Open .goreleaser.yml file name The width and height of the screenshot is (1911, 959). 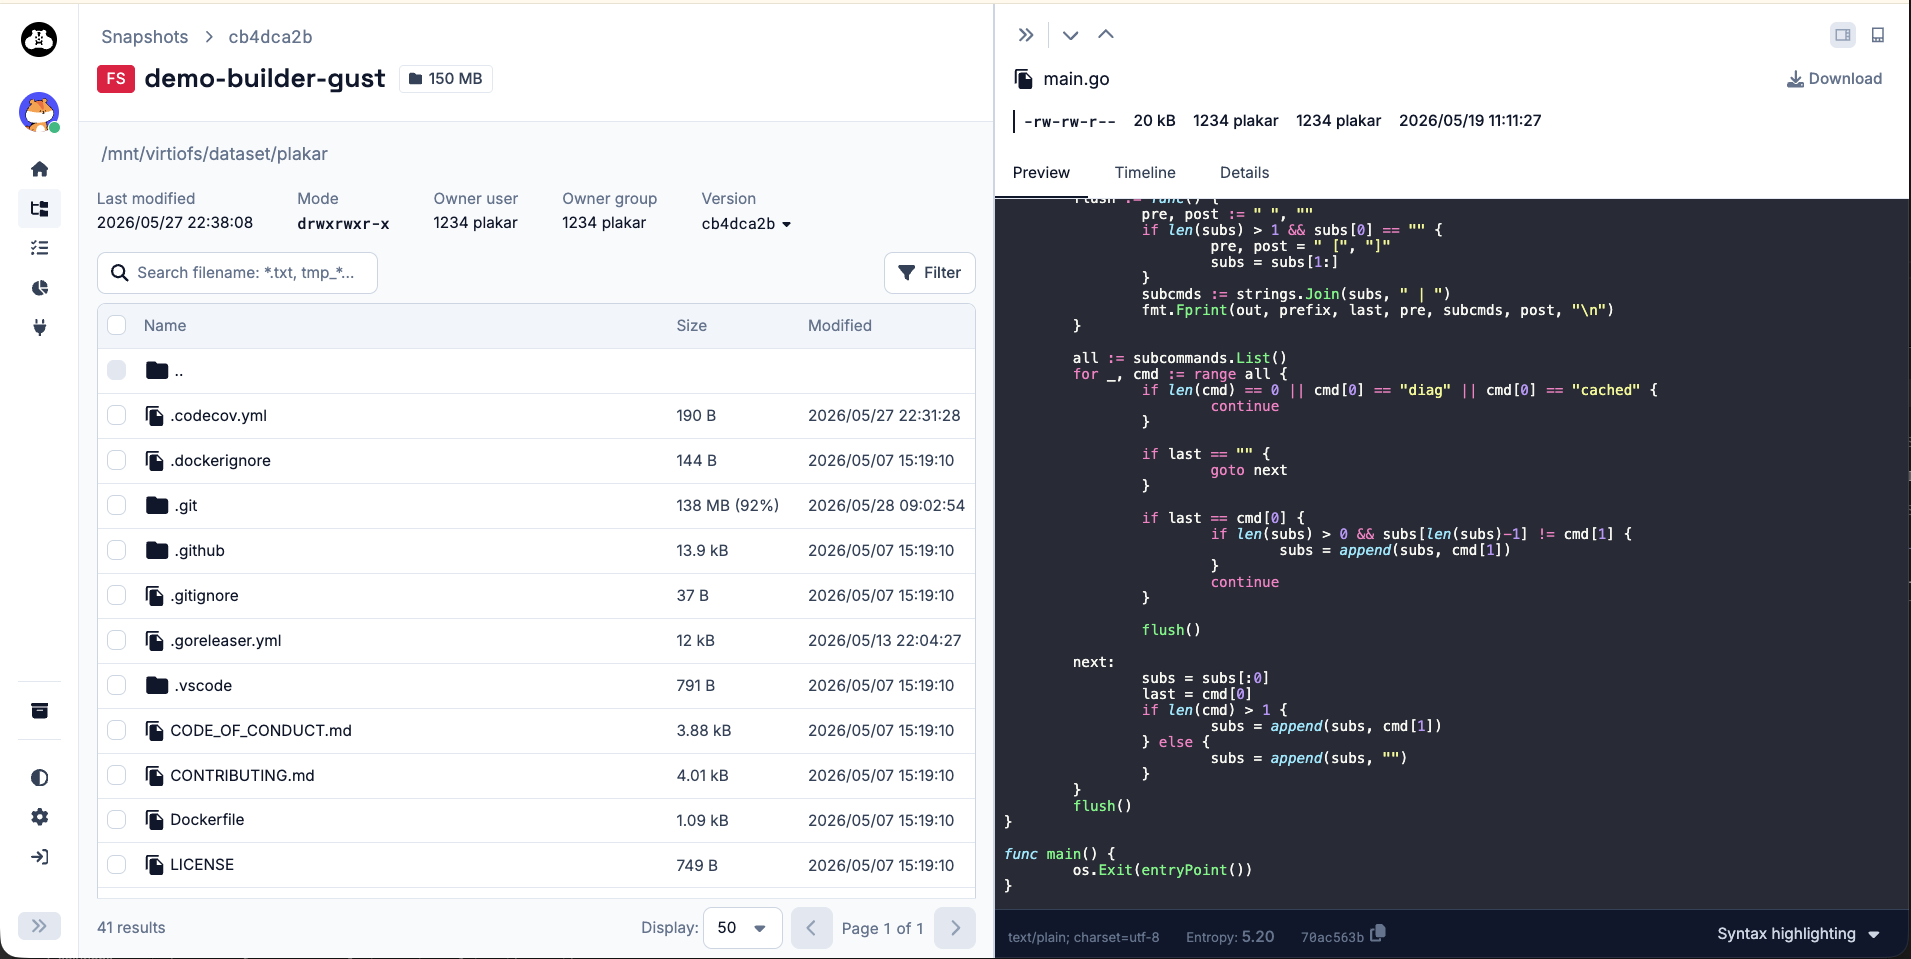[226, 640]
